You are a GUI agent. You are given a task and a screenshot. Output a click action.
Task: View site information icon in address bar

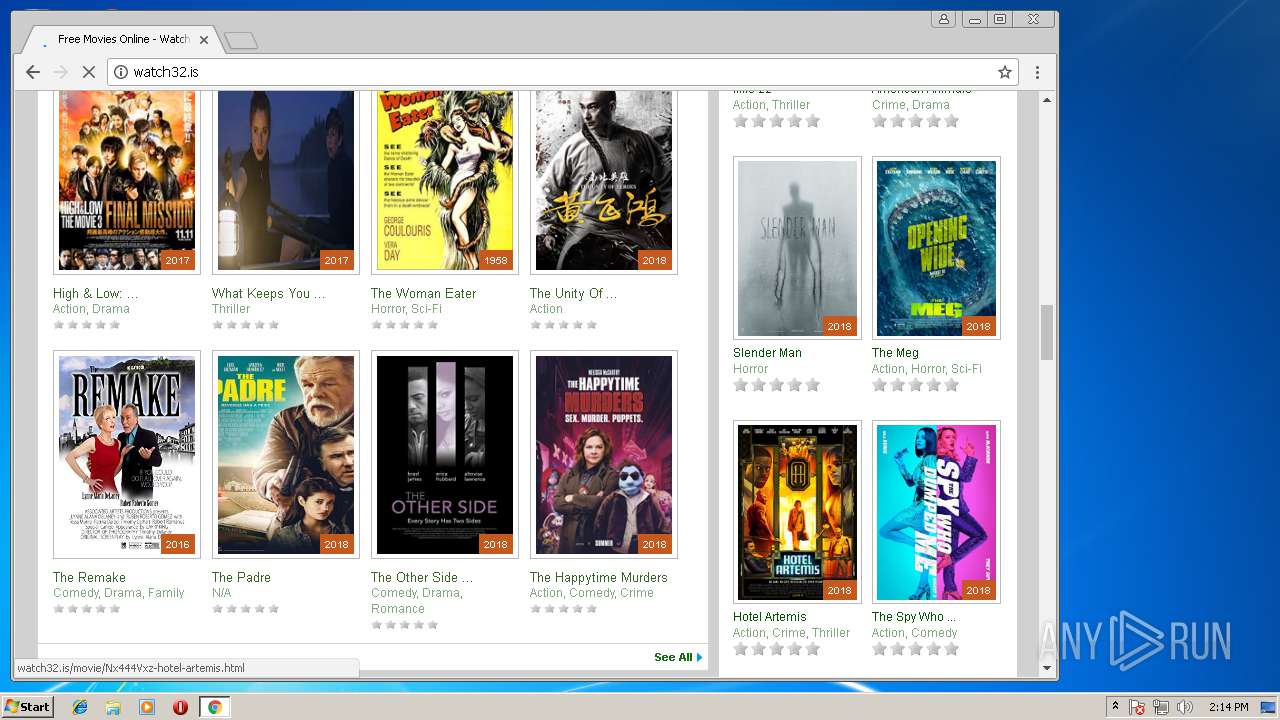(x=121, y=72)
